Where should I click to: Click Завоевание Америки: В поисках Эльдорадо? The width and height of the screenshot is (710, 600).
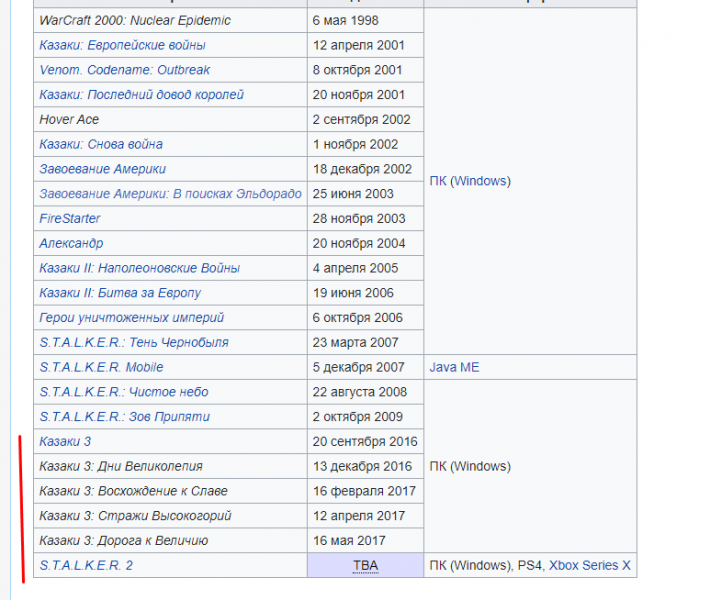point(170,194)
